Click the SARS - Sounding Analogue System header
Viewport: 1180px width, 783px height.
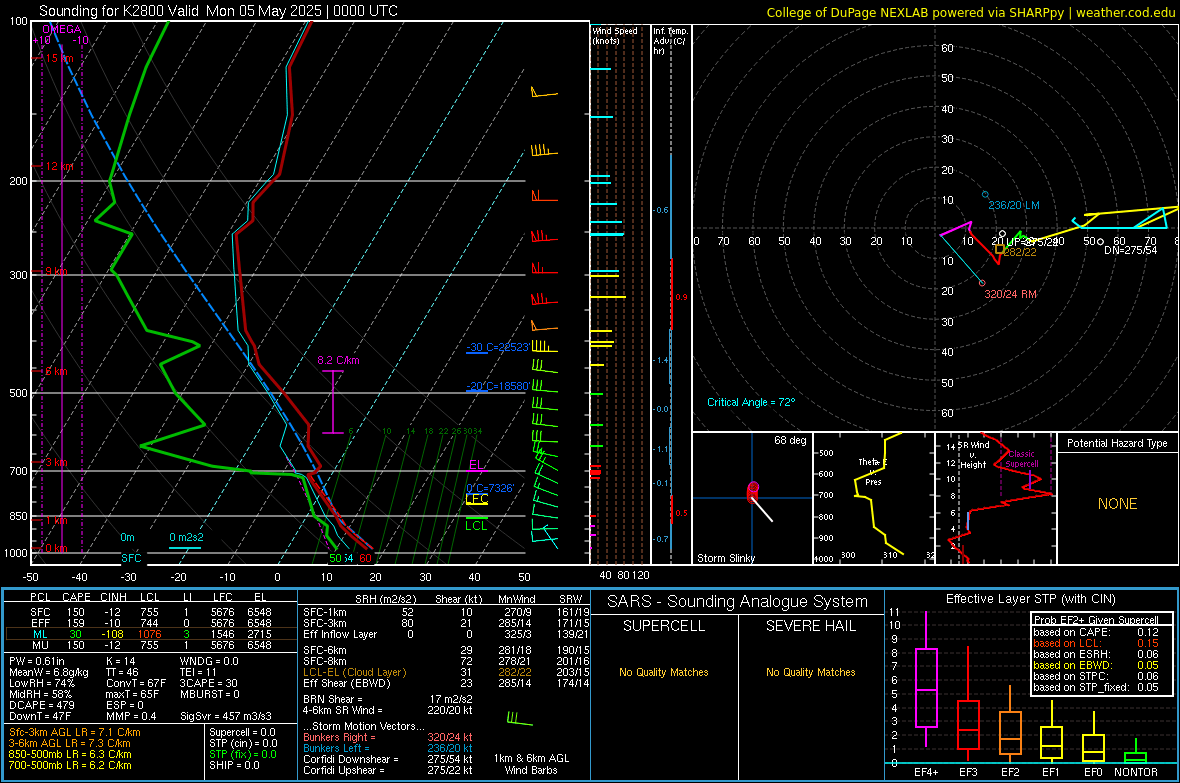738,602
